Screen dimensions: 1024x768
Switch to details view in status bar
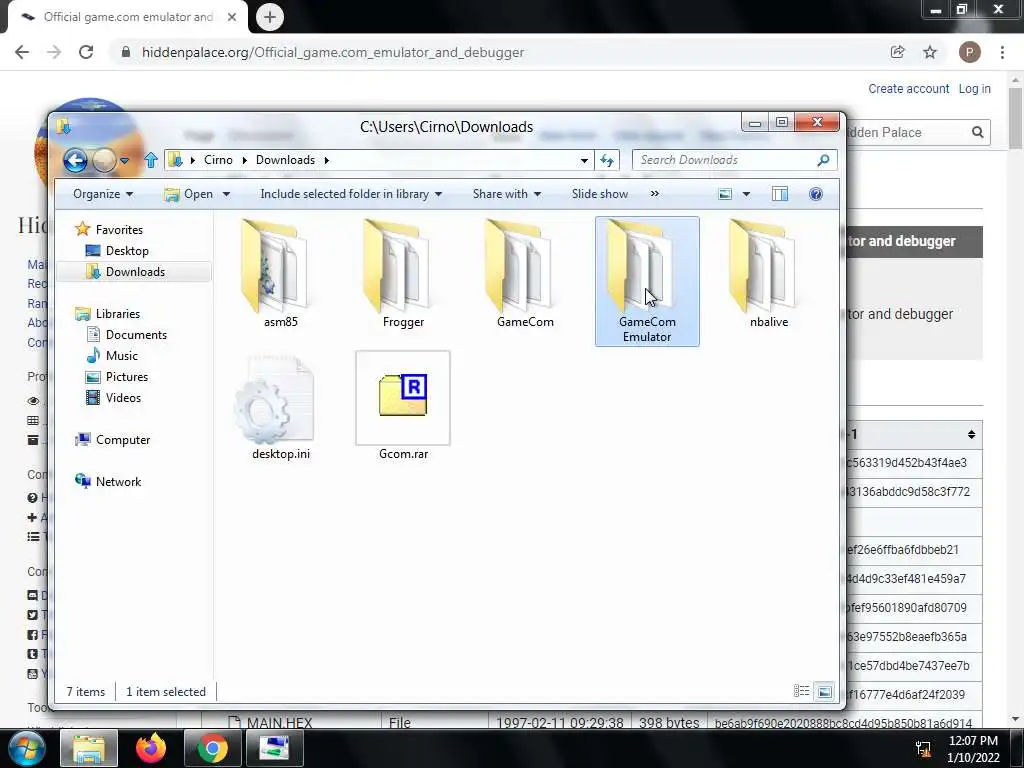pyautogui.click(x=801, y=691)
